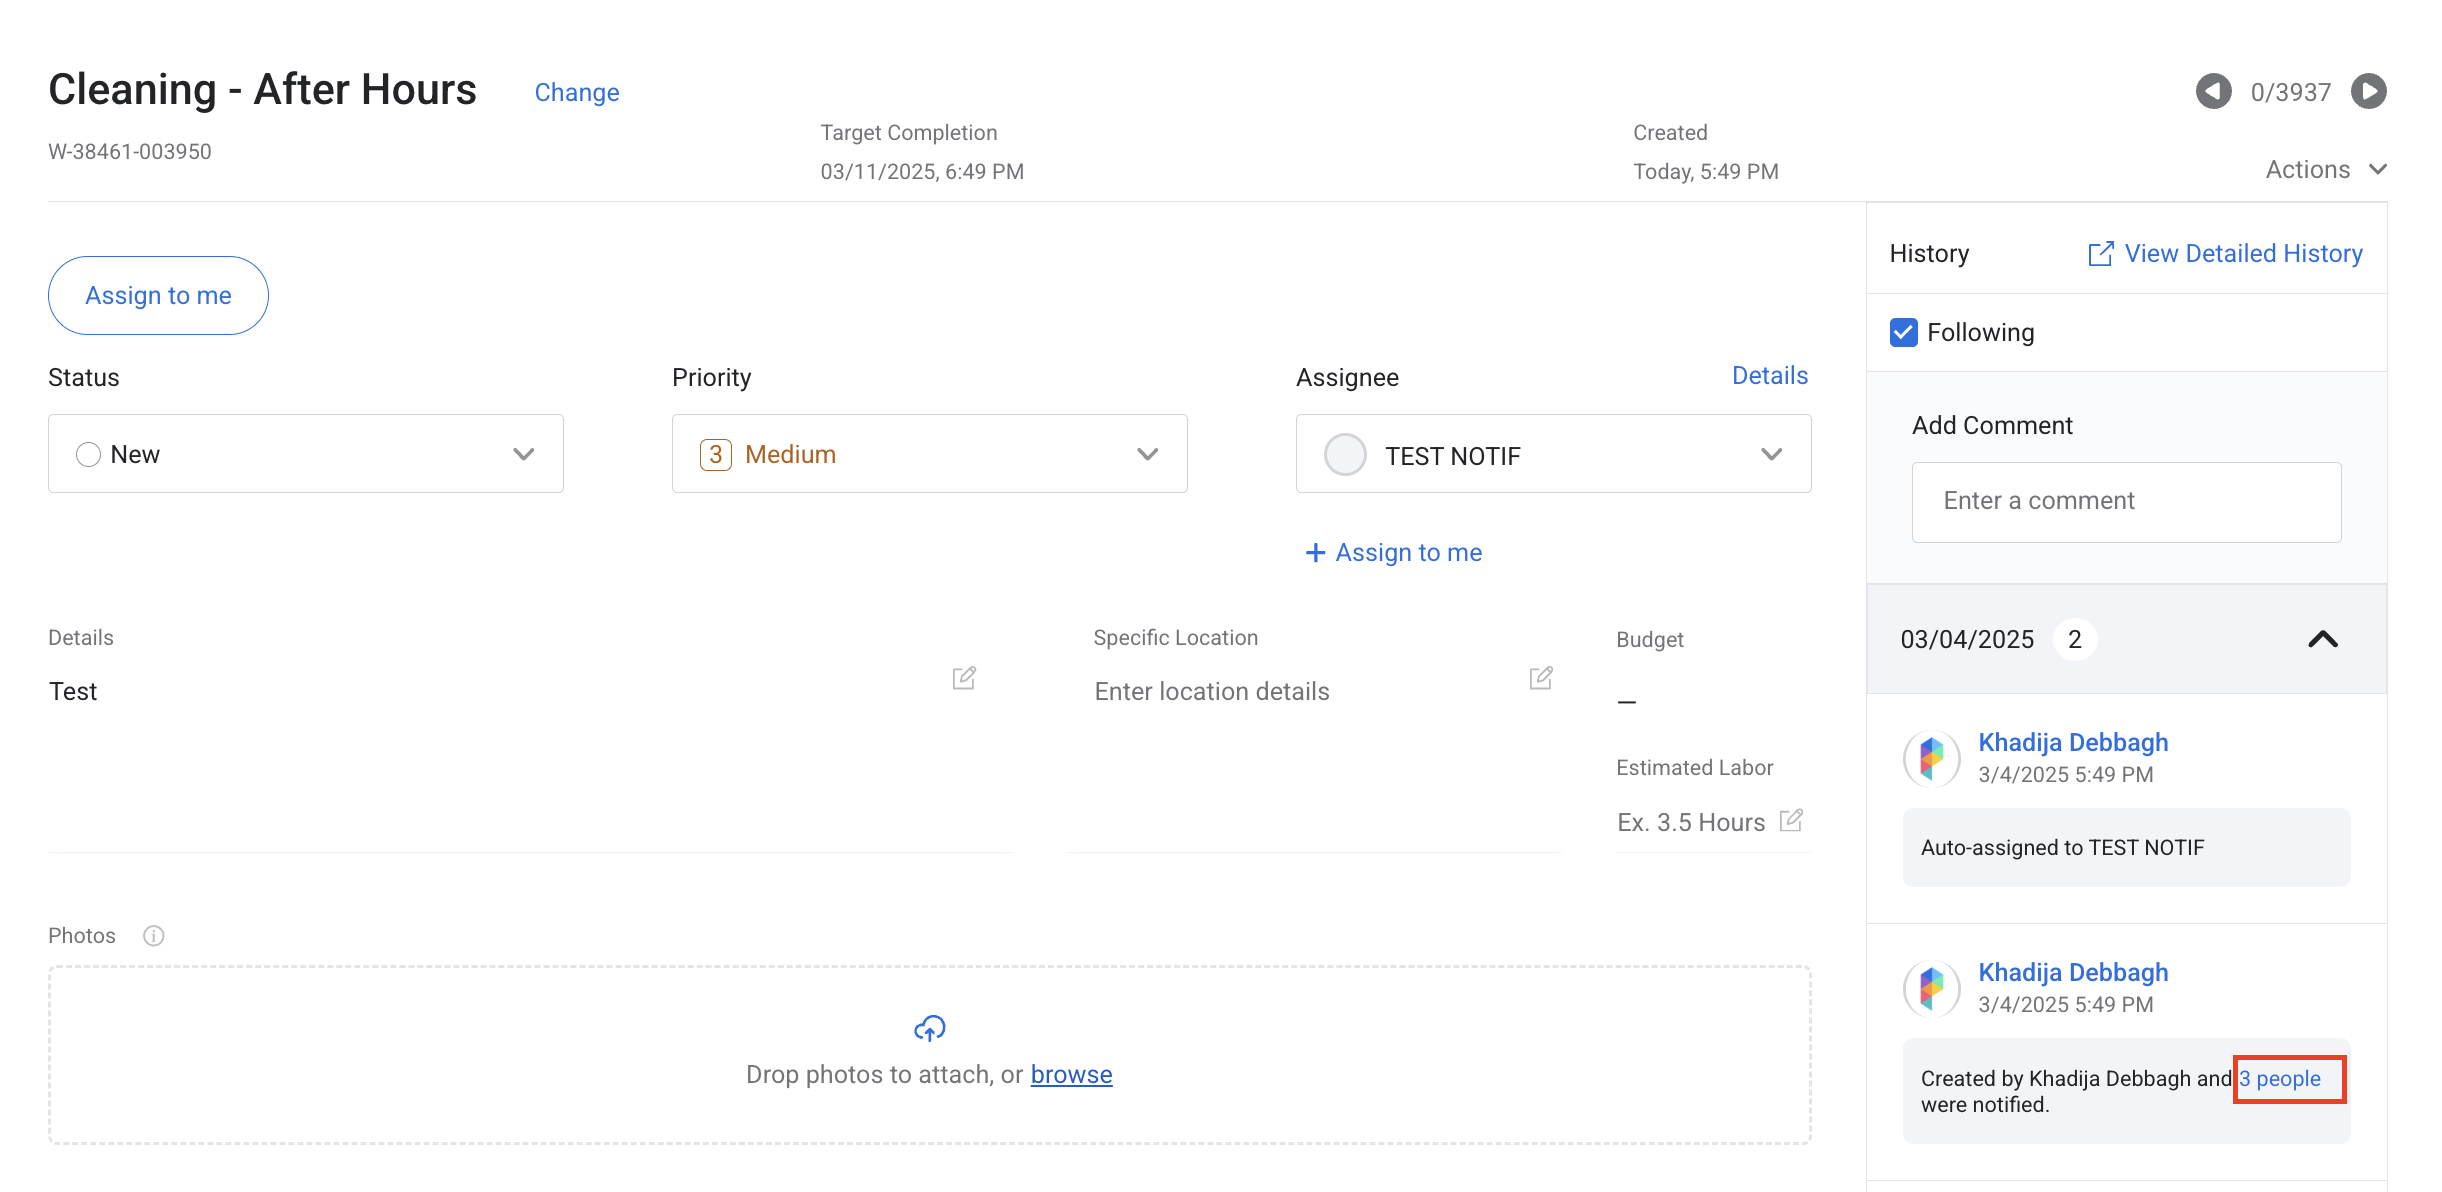Viewport: 2442px width, 1192px height.
Task: Open the Actions menu
Action: tap(2325, 170)
